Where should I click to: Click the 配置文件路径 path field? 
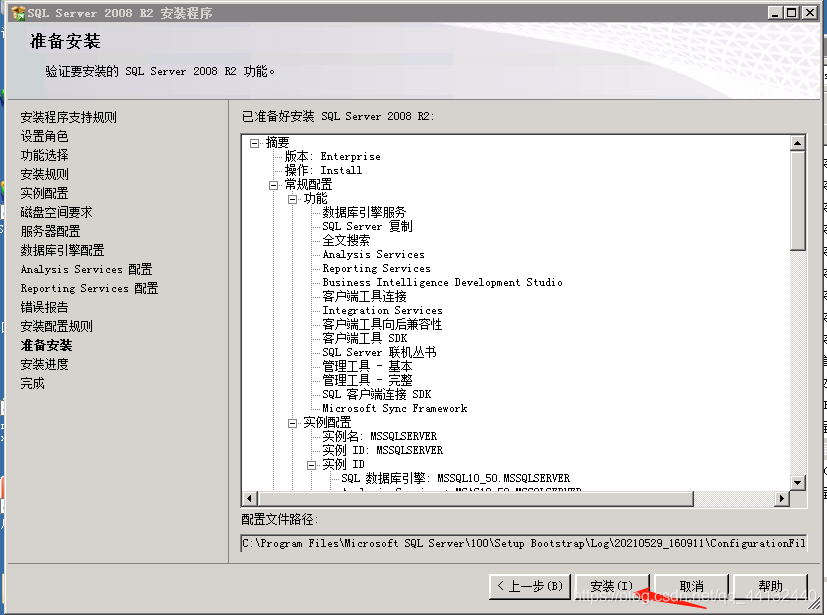[x=524, y=543]
